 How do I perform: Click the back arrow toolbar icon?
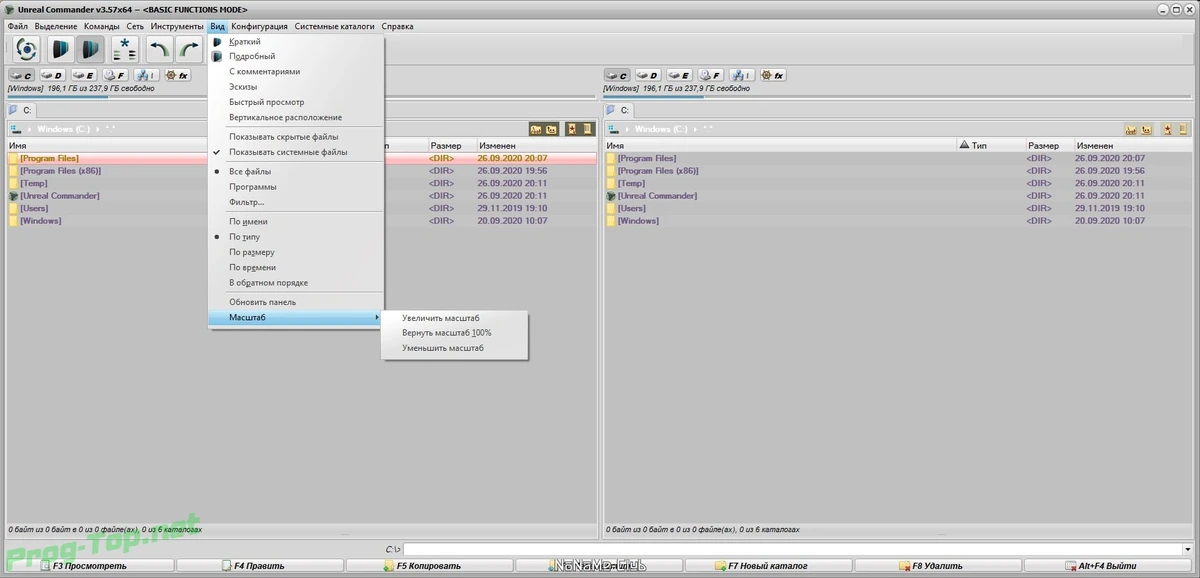(159, 49)
